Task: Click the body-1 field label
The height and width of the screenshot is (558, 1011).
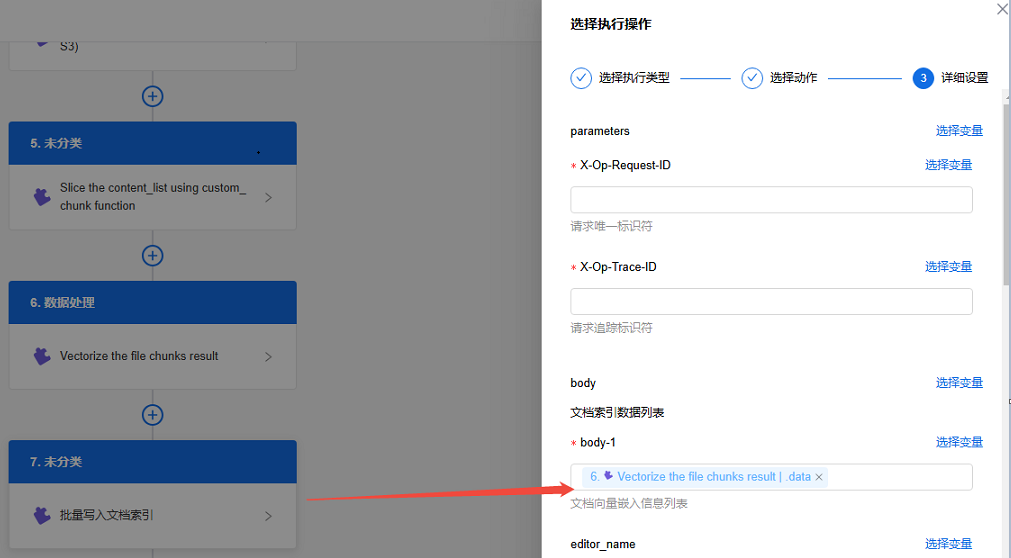Action: point(598,443)
